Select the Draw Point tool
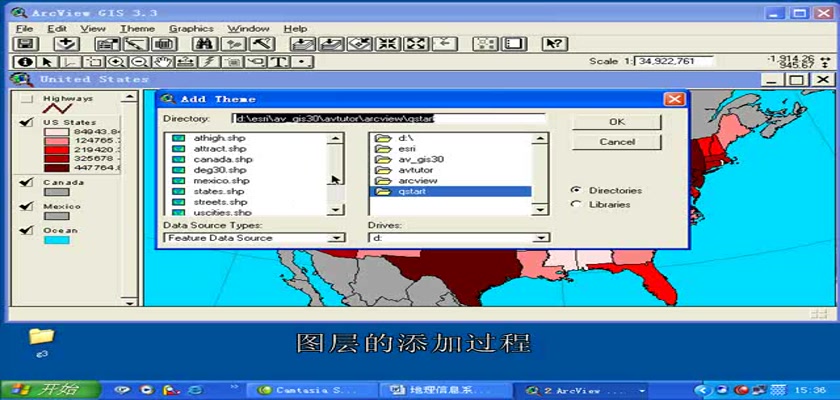Image resolution: width=840 pixels, height=400 pixels. [302, 62]
